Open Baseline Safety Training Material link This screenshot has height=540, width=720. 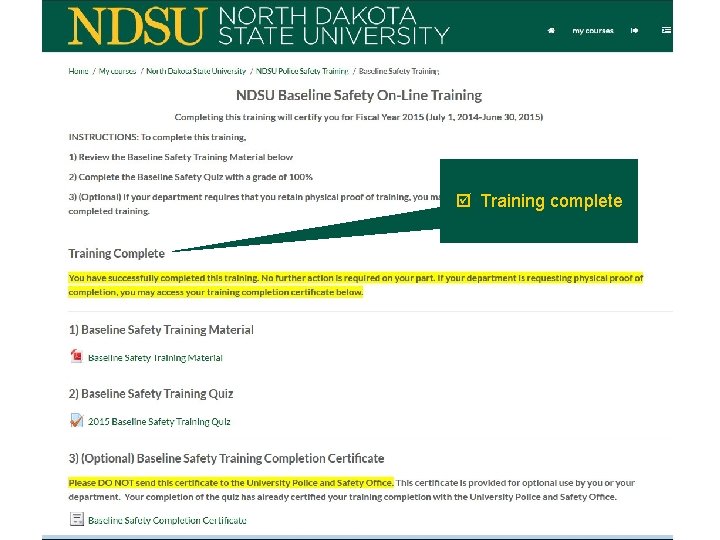[x=155, y=358]
